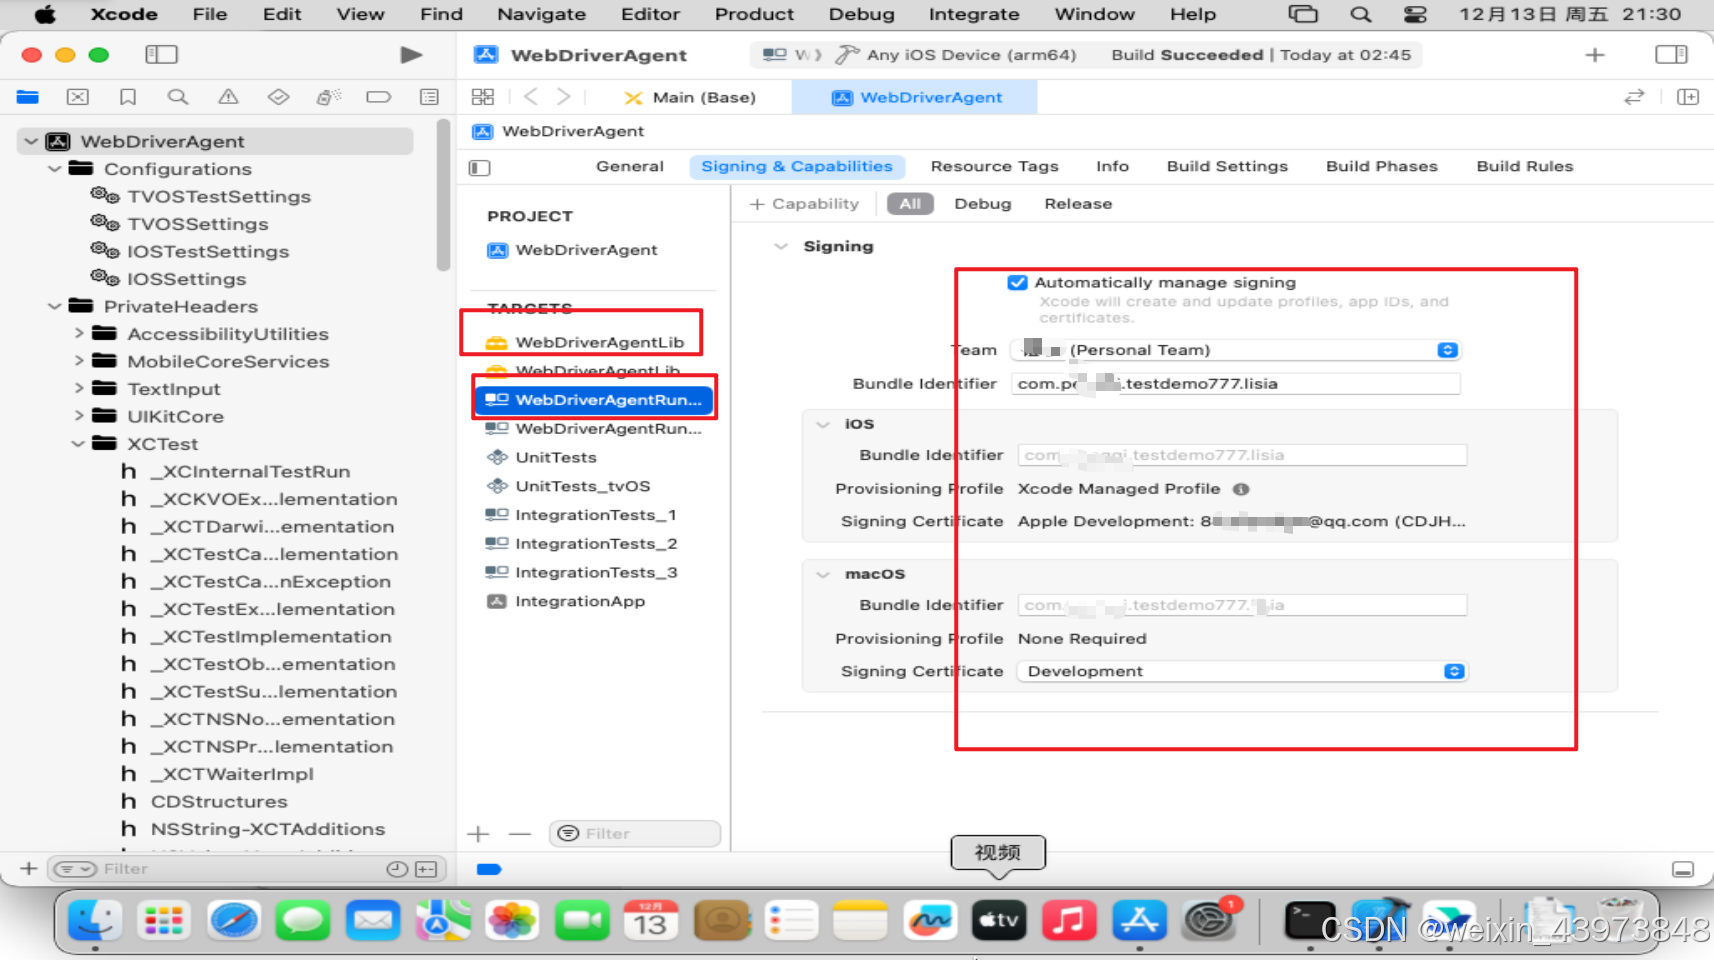Expand the UIKitCore folder
This screenshot has height=960, width=1714.
[79, 416]
